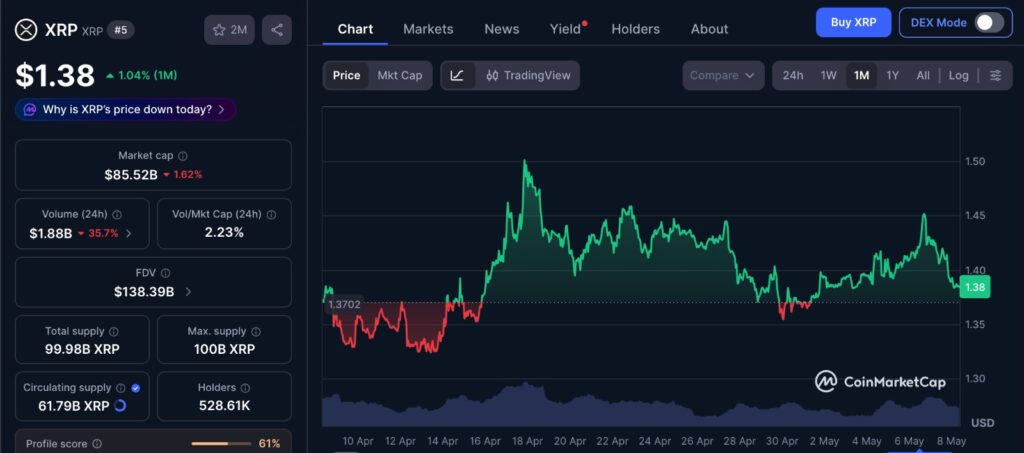Click the 61.79B XRP circulating supply
This screenshot has height=453, width=1024.
[x=74, y=406]
